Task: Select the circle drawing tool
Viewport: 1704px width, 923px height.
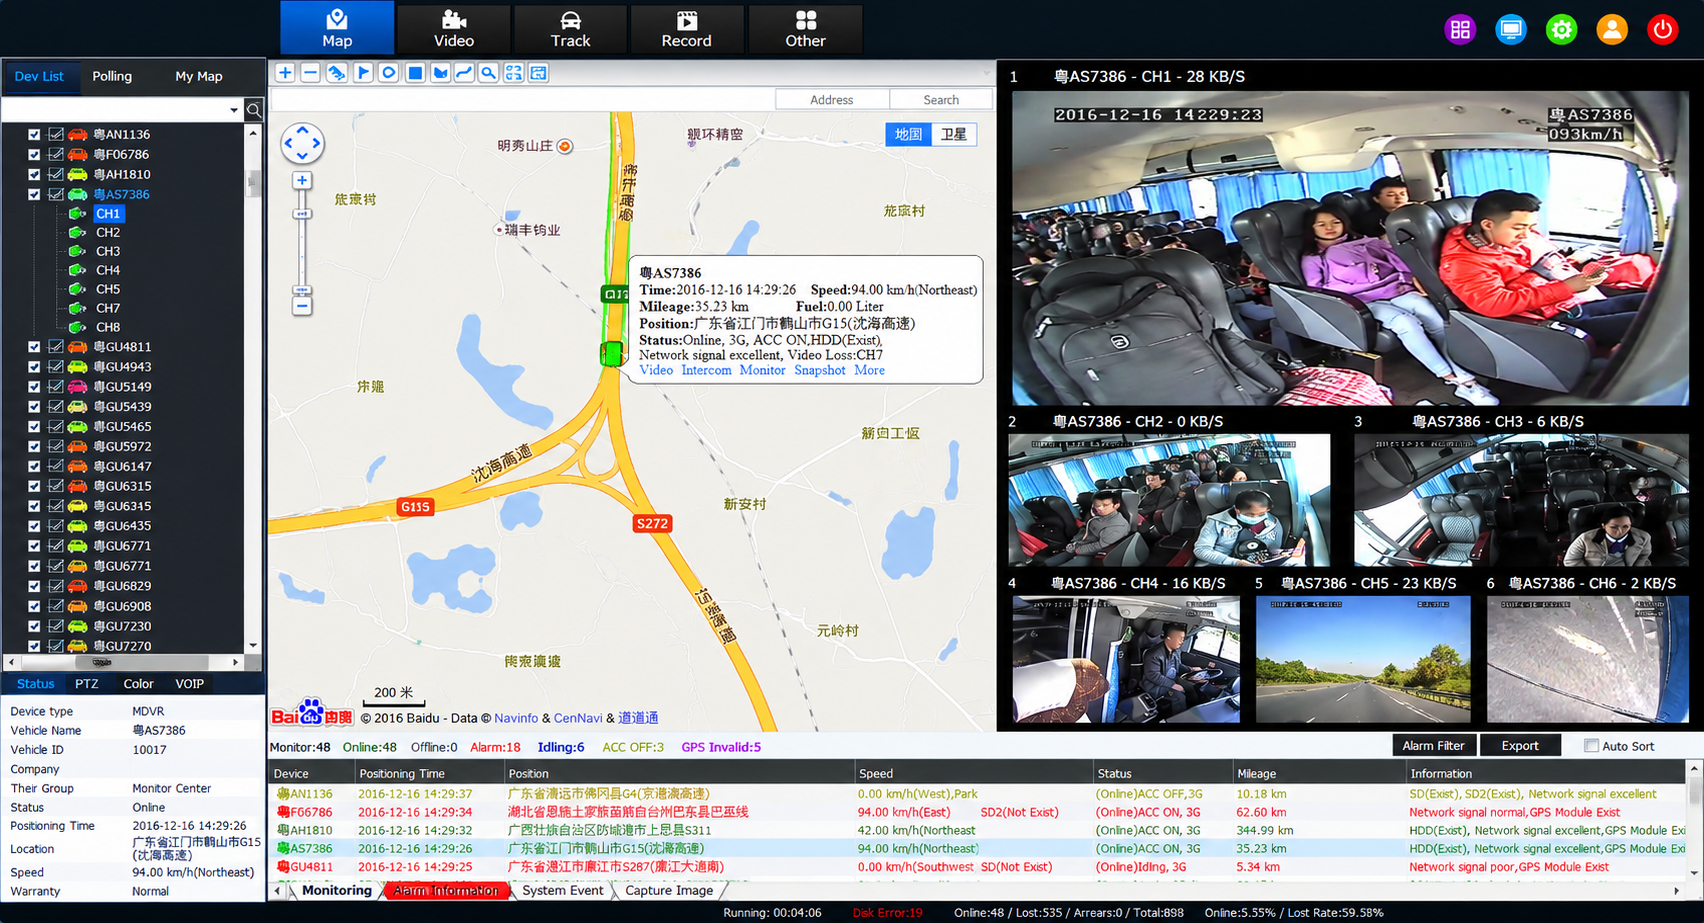Action: tap(389, 73)
